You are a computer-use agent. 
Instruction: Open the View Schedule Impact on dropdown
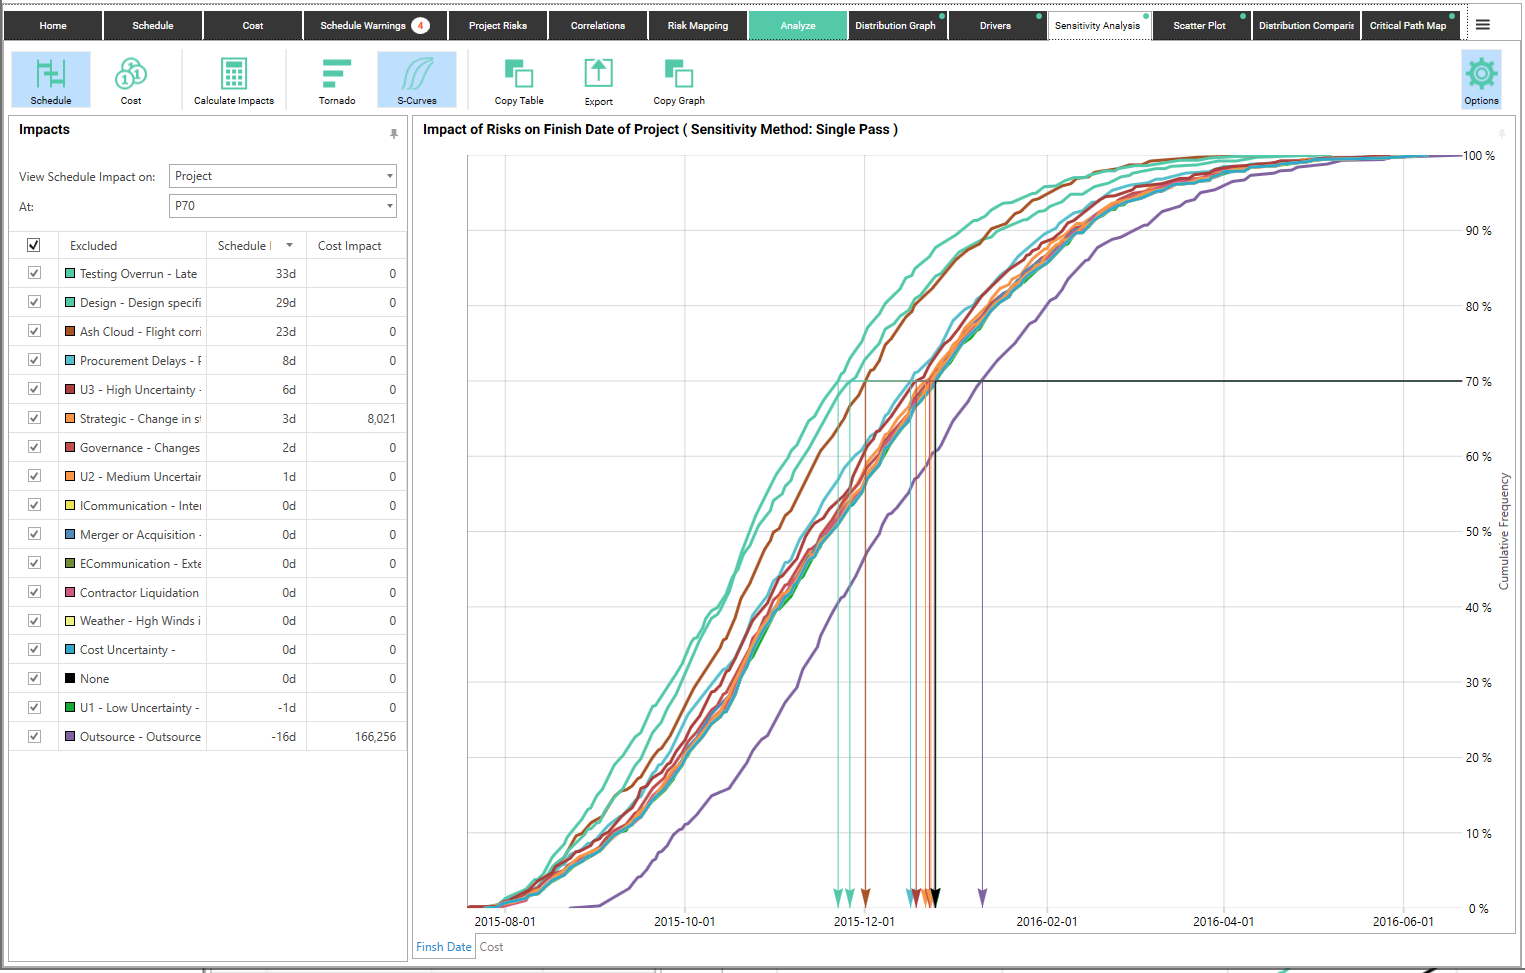click(x=283, y=176)
